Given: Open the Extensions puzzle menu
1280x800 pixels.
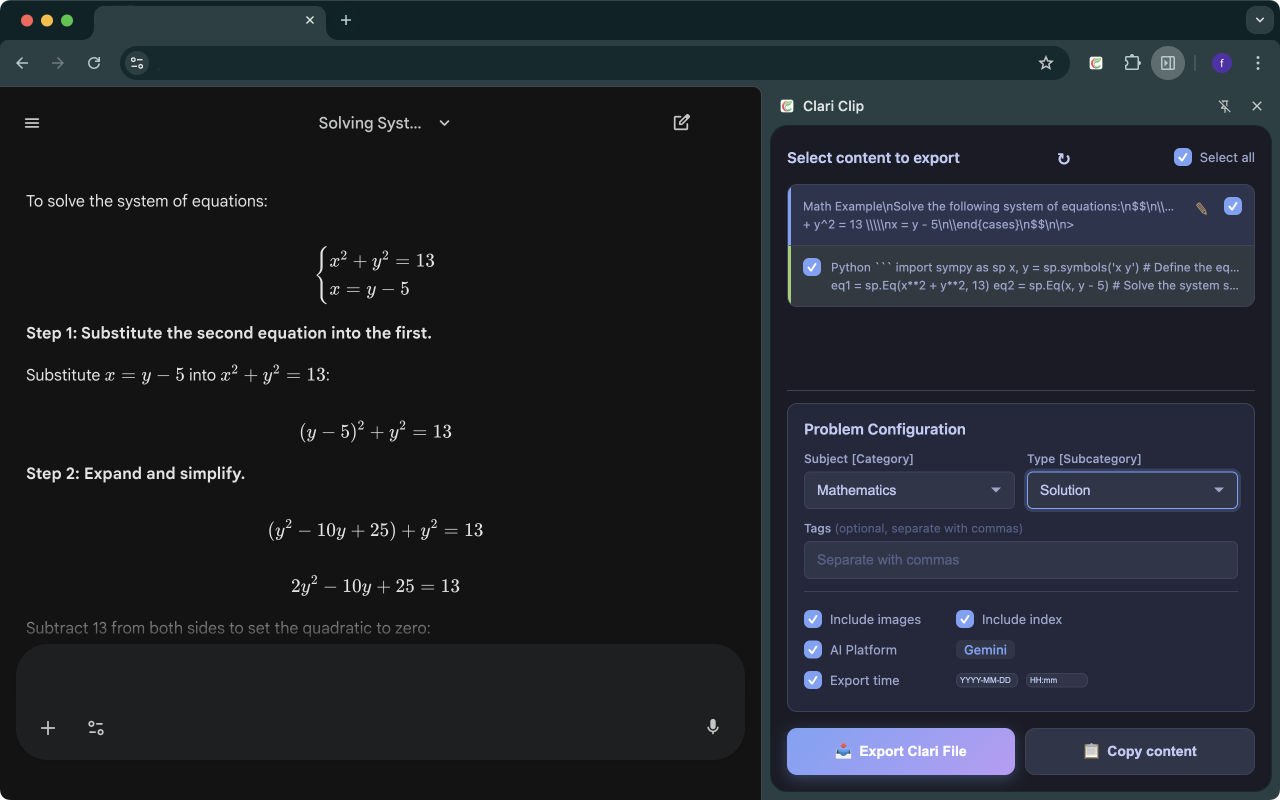Looking at the screenshot, I should [x=1132, y=63].
